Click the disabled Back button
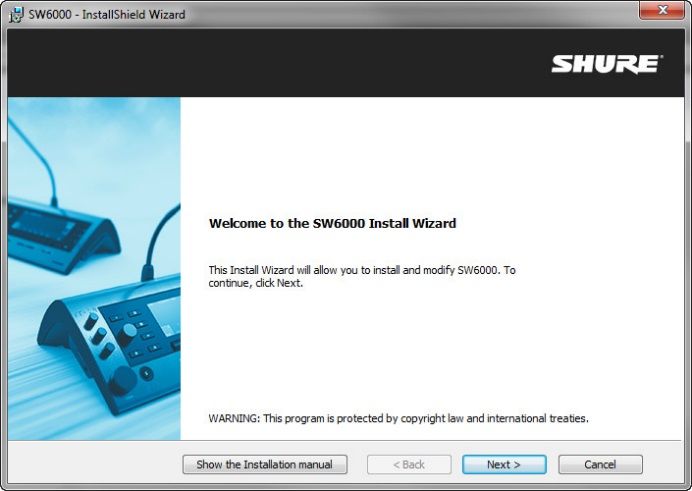 [x=409, y=465]
